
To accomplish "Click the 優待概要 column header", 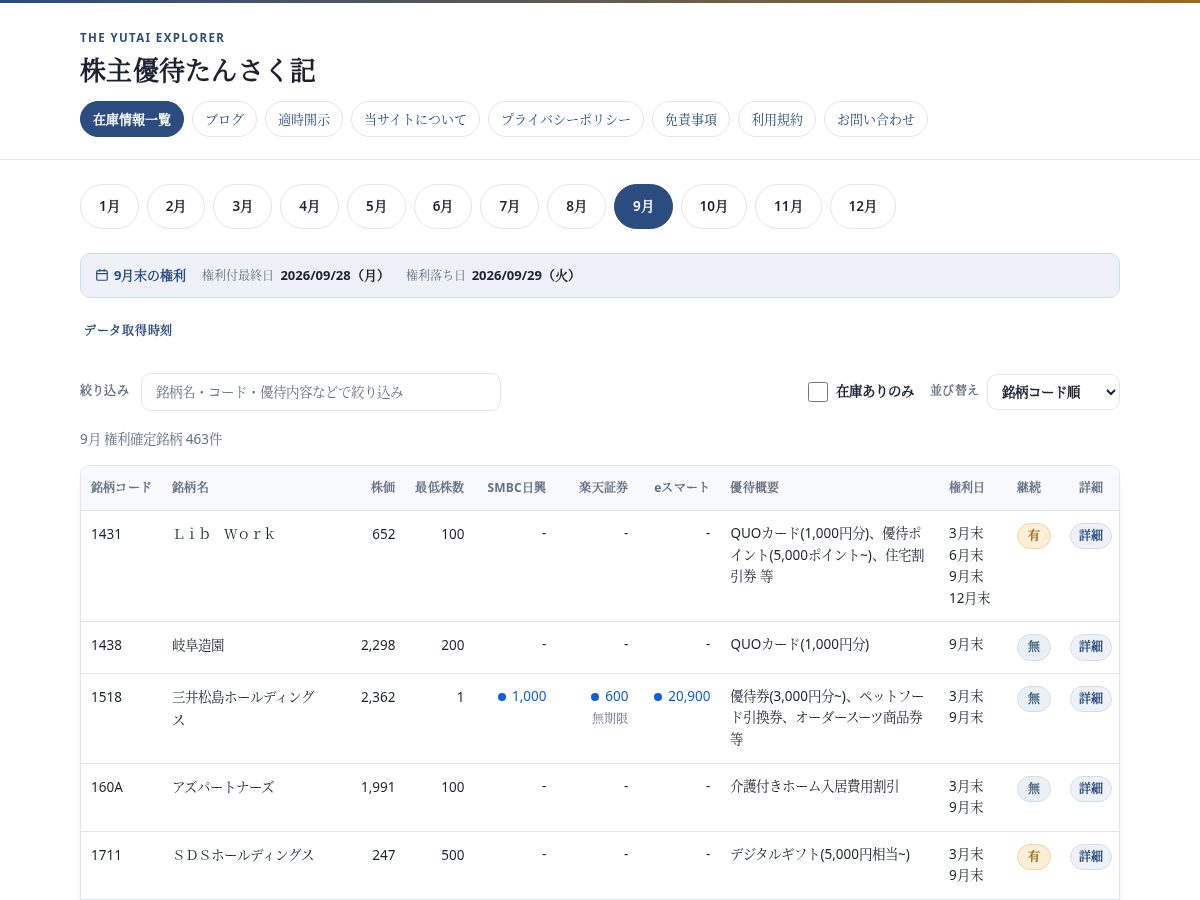I will click(x=755, y=488).
